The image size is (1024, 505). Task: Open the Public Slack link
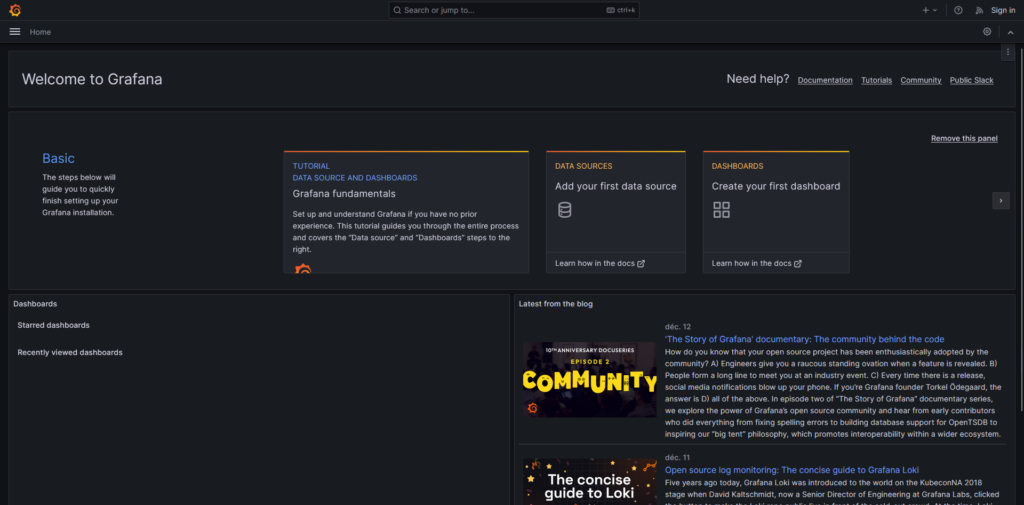click(x=972, y=80)
